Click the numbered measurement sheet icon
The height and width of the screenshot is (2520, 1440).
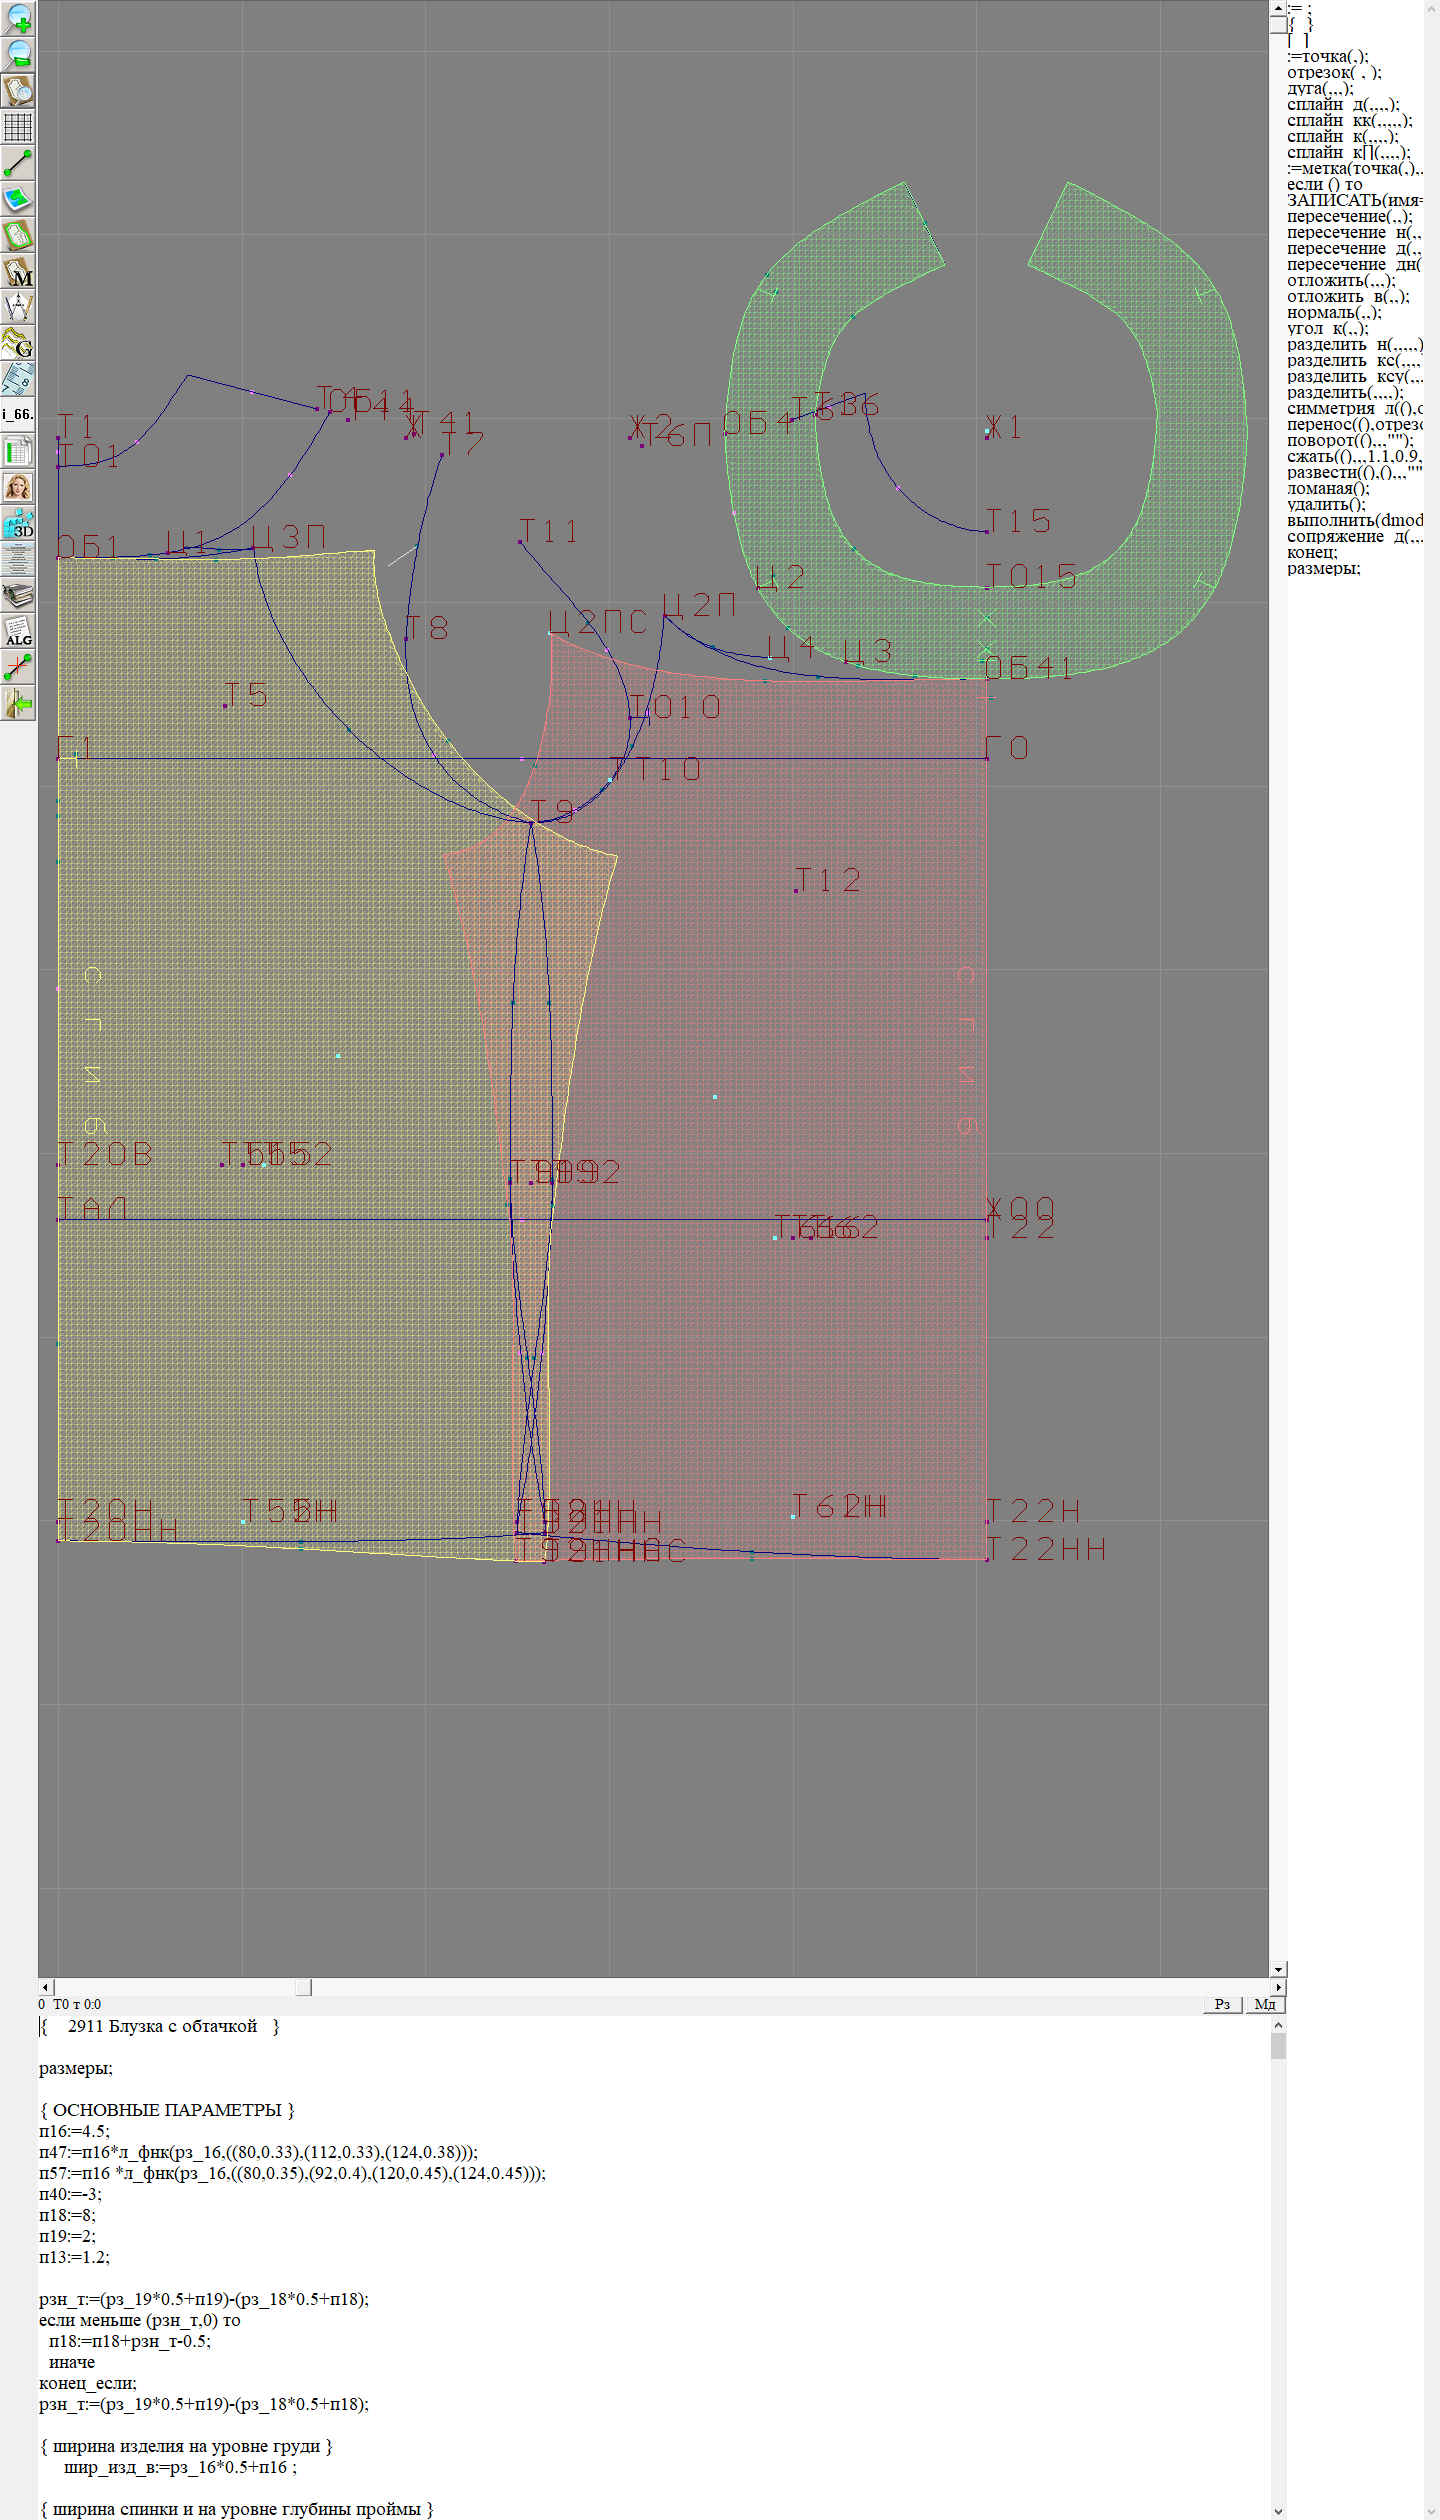tap(18, 378)
